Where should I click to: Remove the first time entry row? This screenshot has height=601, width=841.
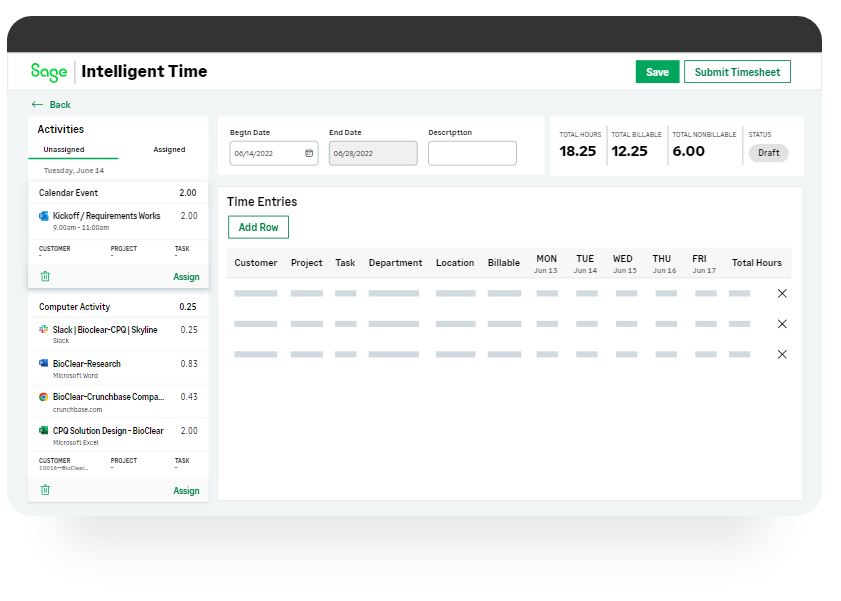tap(782, 293)
